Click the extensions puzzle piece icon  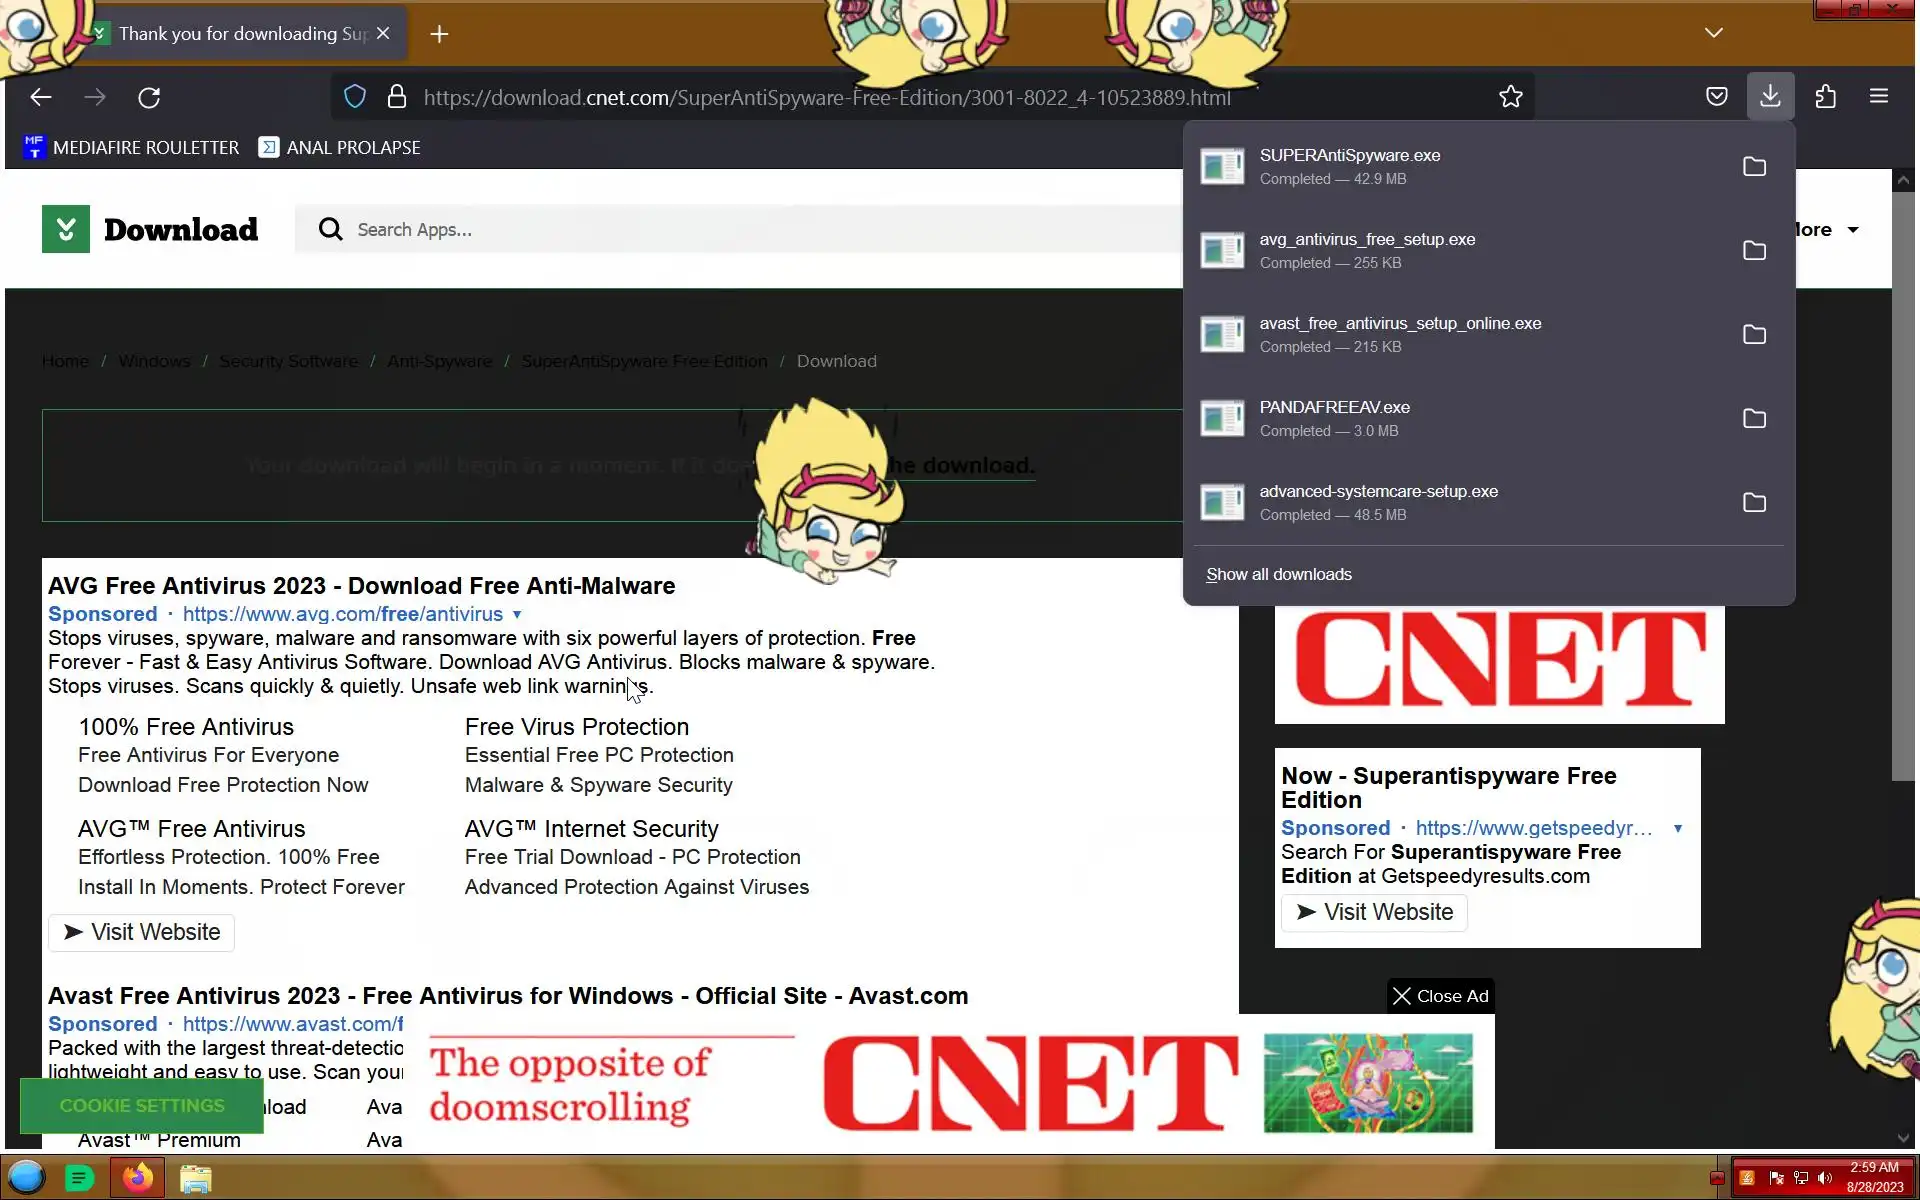point(1825,96)
